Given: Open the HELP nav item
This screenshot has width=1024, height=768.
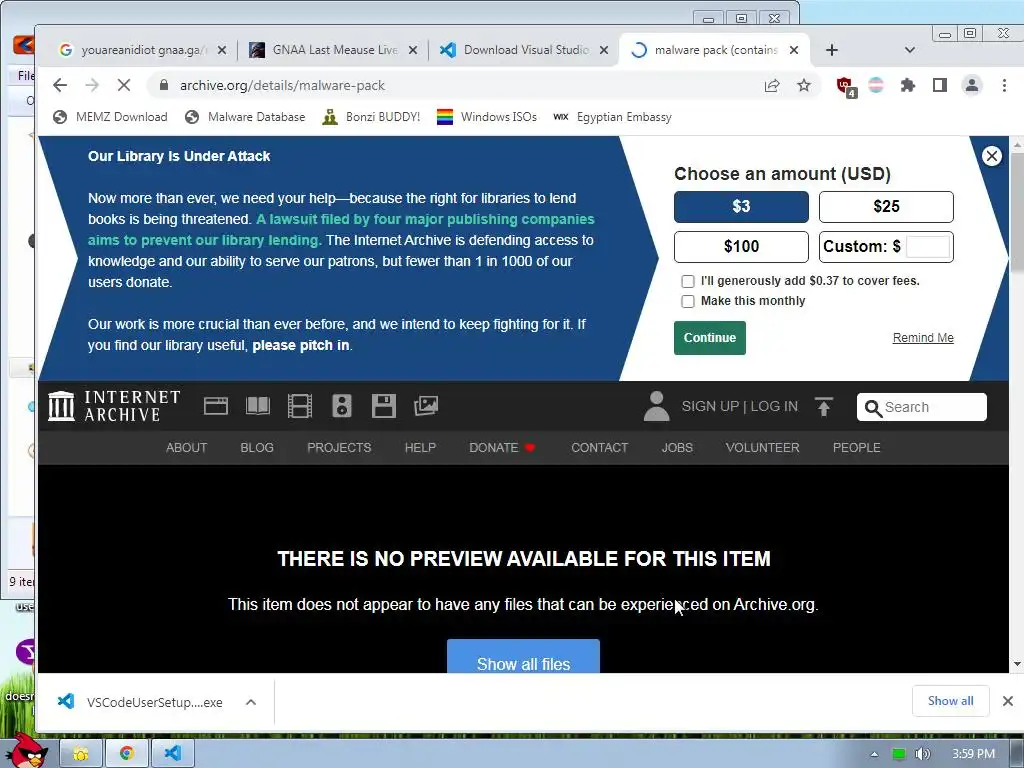Looking at the screenshot, I should point(420,448).
